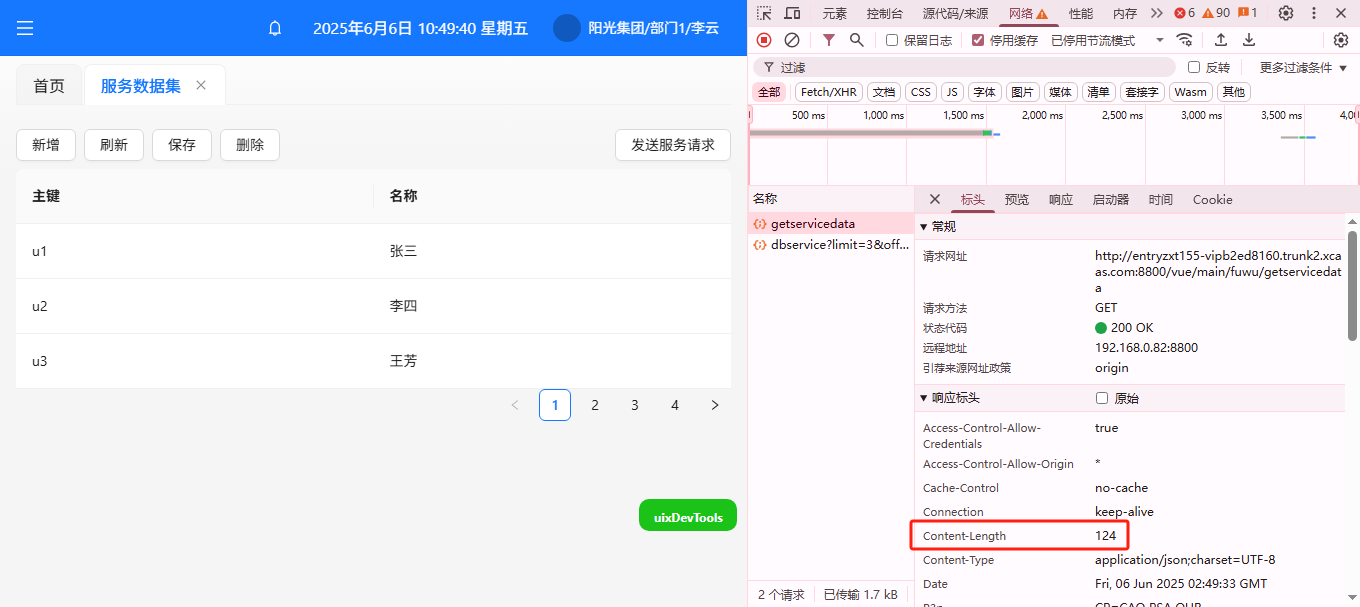Switch to the 元素 DevTools tab

point(834,13)
